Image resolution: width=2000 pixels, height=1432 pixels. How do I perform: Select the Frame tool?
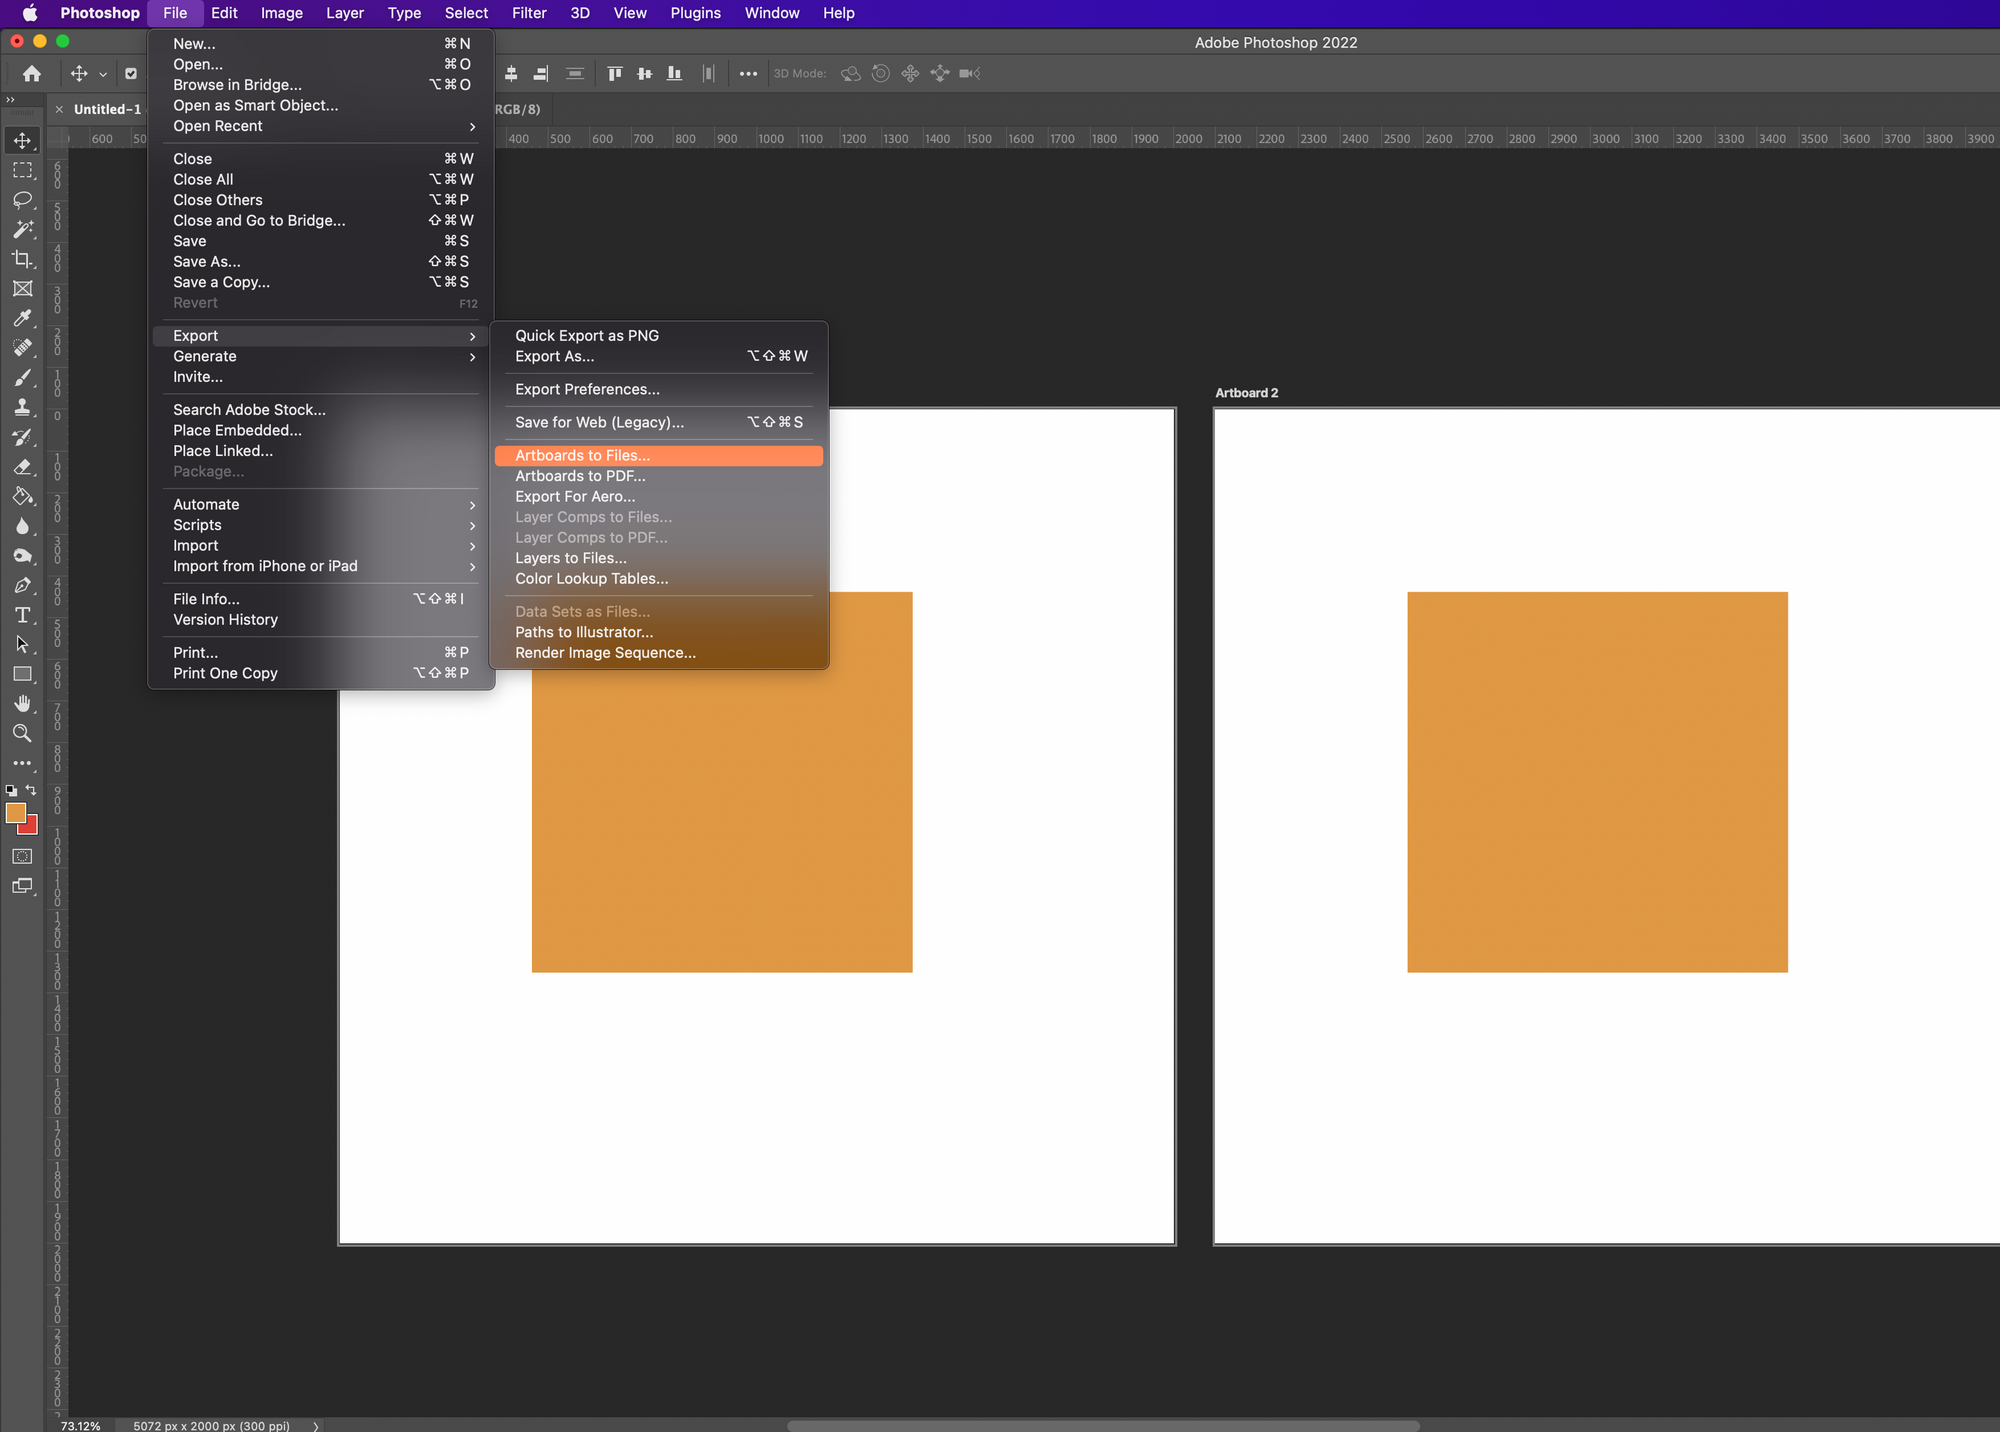(22, 289)
